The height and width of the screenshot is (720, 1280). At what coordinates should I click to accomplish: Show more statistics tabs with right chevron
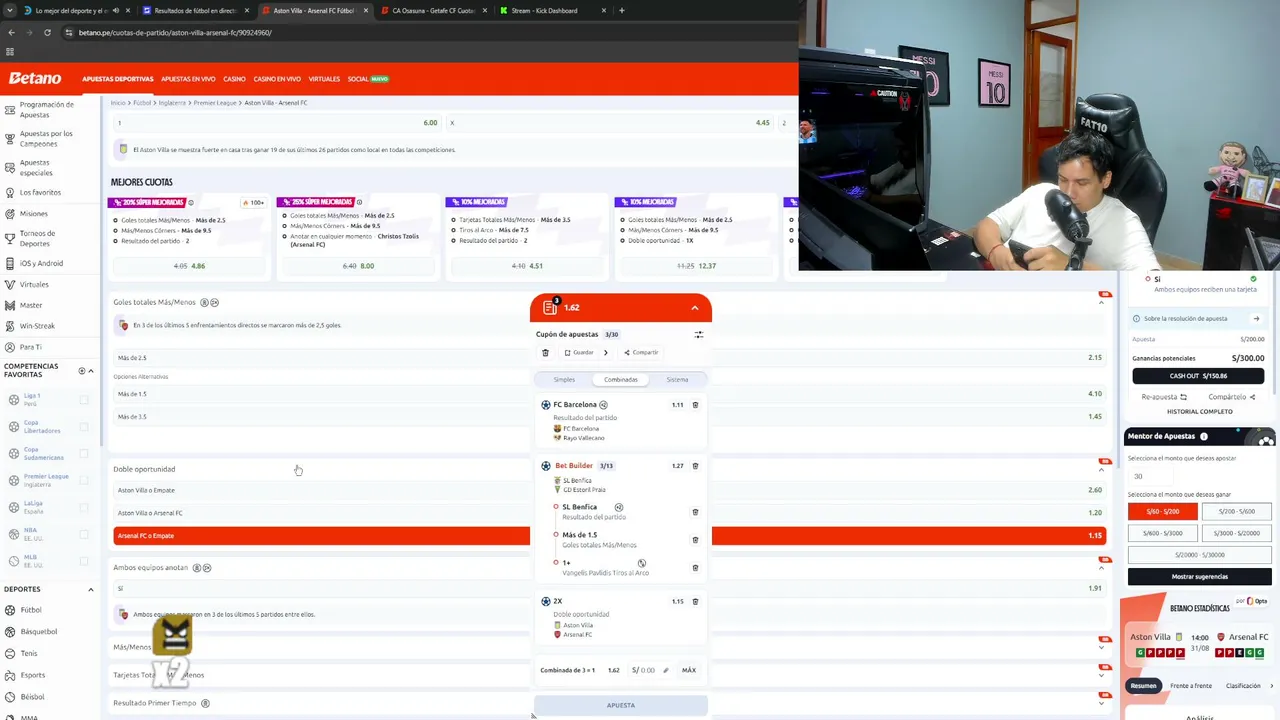coord(1270,686)
